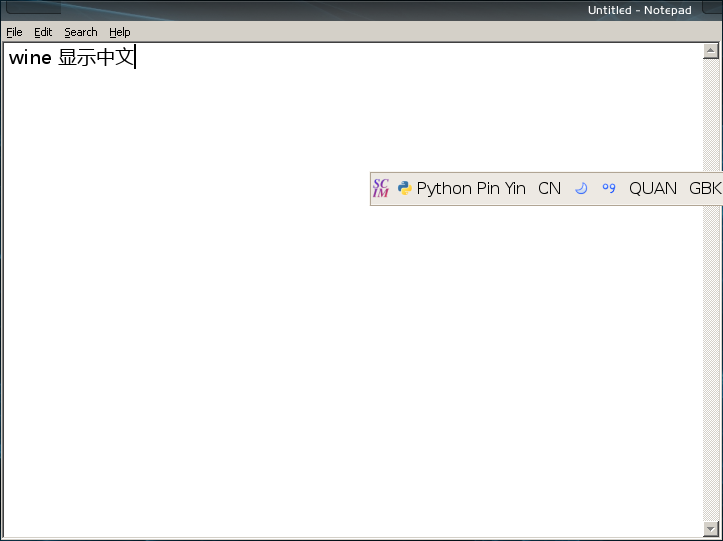Toggle the half-moon full/half width letter icon
The image size is (723, 541).
pos(581,188)
